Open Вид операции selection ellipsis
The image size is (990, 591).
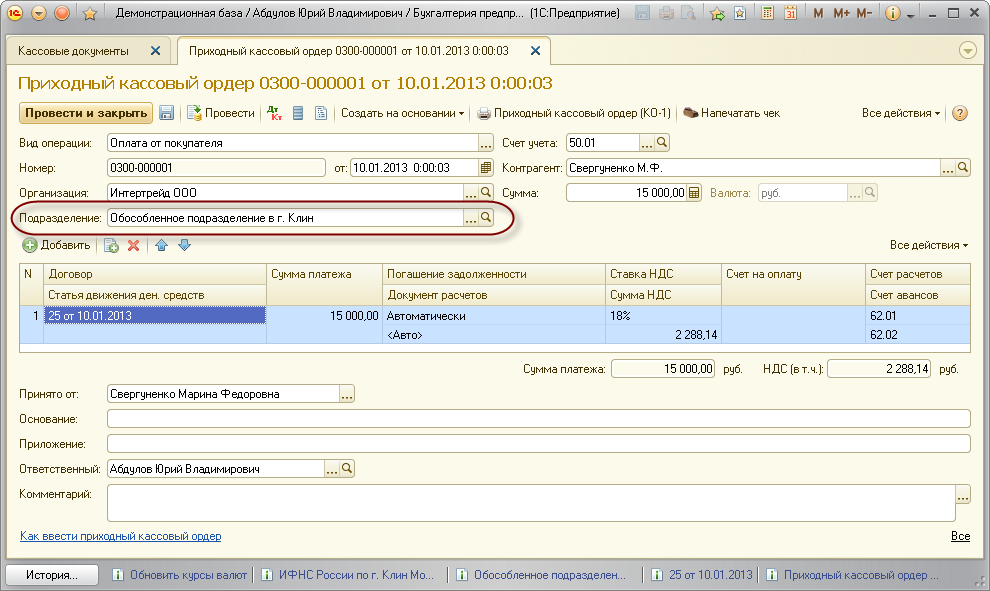[486, 143]
